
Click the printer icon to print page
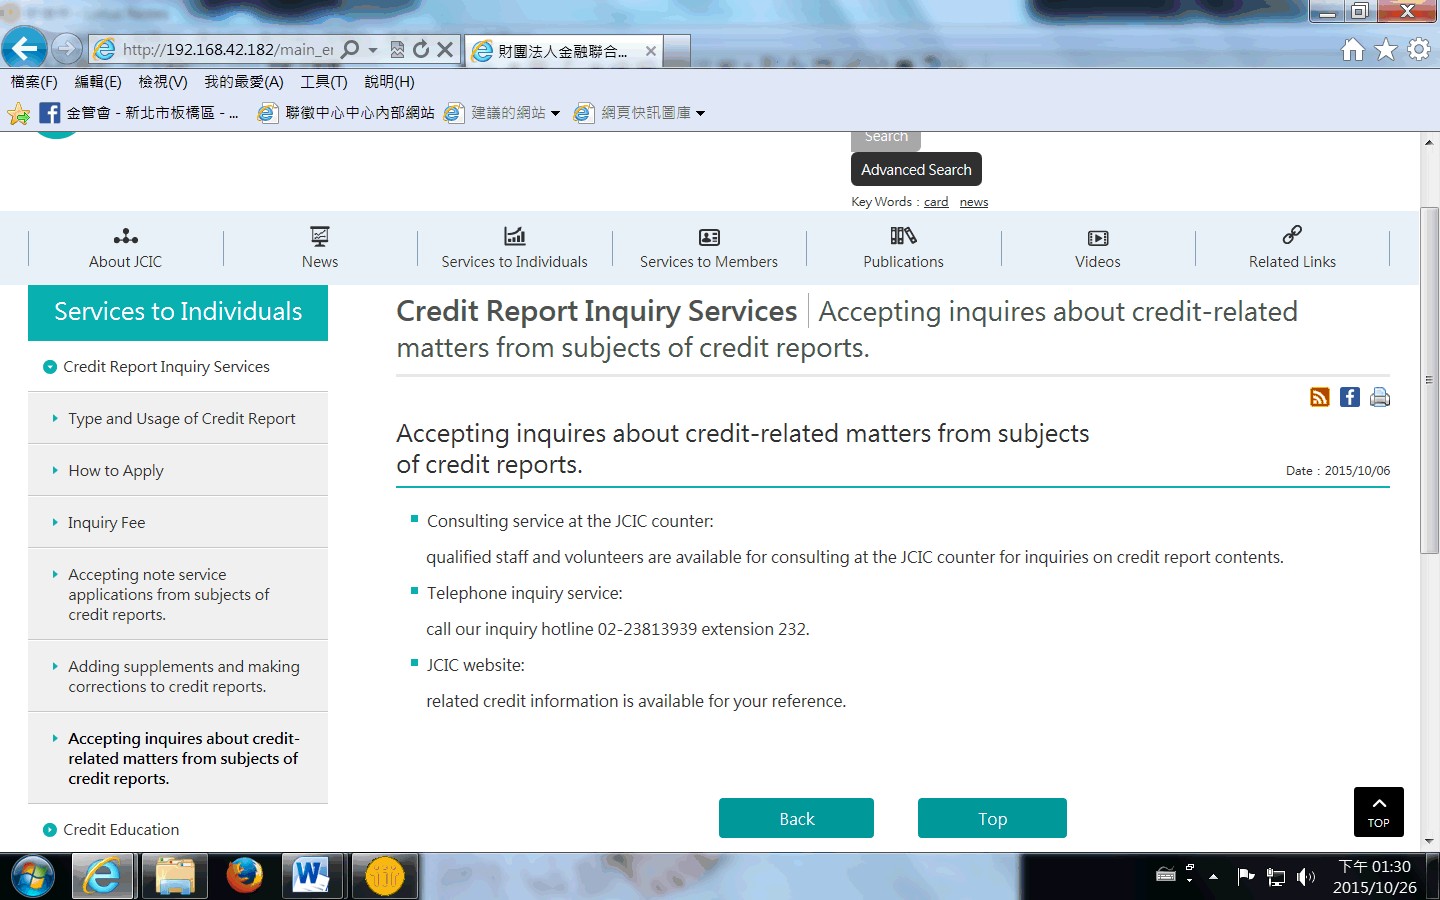point(1380,397)
